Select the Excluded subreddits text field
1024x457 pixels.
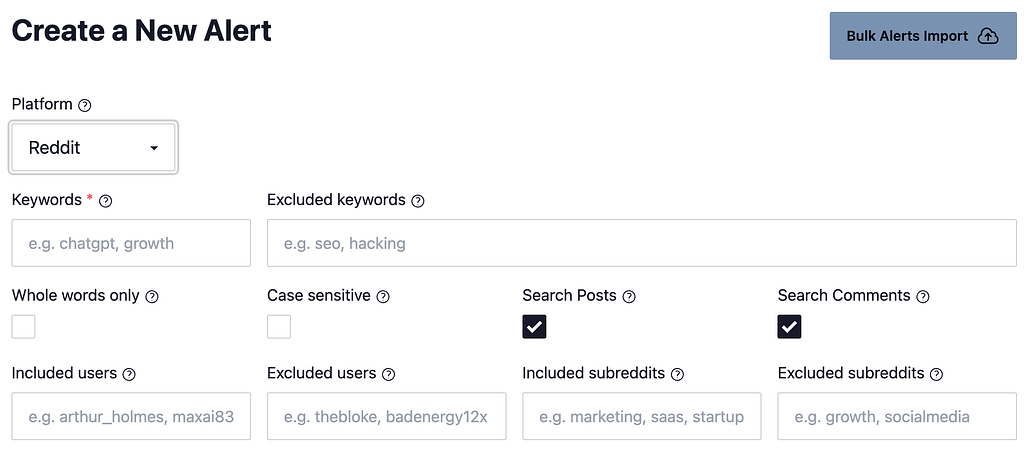(x=897, y=416)
